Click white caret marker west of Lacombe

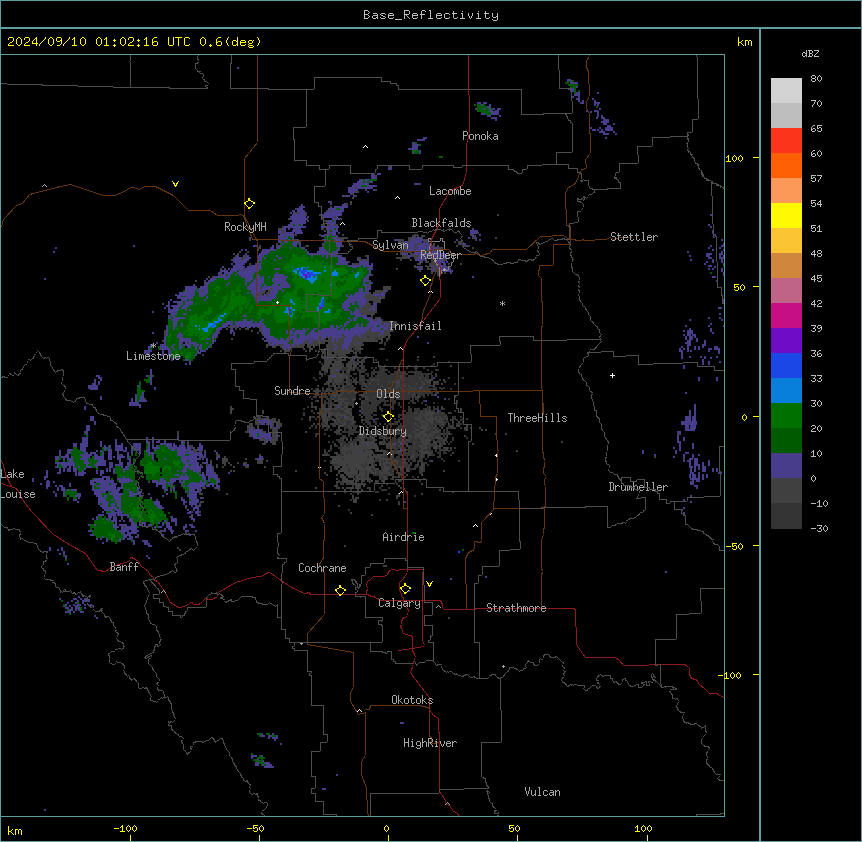point(397,197)
